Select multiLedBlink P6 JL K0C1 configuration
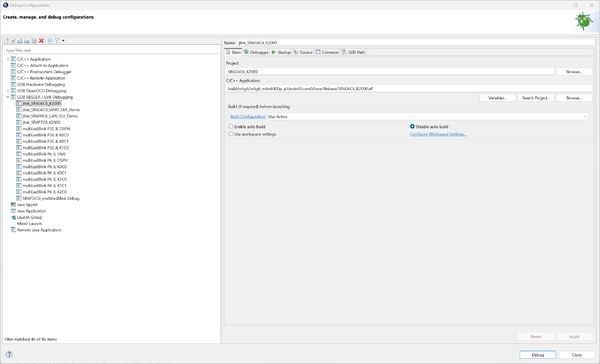 (41, 173)
